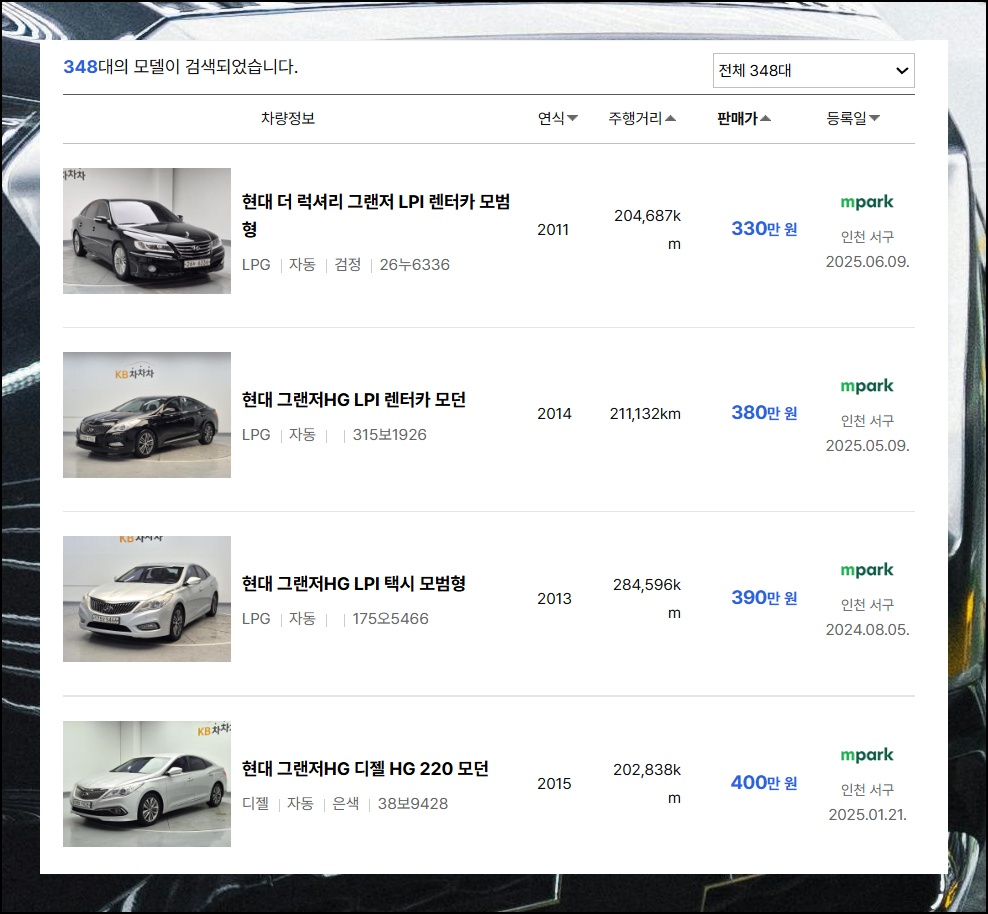Open the 전체 348대 dropdown
The width and height of the screenshot is (988, 914).
tap(813, 71)
